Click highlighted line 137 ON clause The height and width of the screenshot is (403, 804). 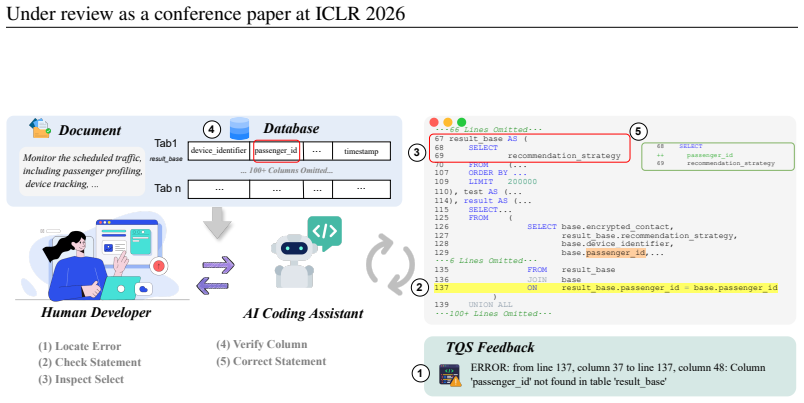tap(606, 288)
